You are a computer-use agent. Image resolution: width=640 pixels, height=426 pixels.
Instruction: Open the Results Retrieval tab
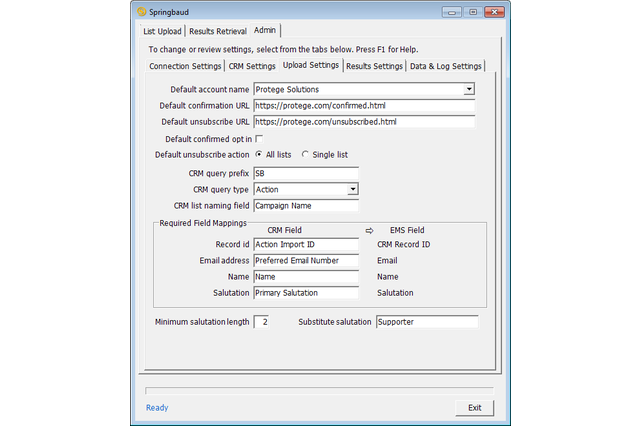(x=218, y=31)
